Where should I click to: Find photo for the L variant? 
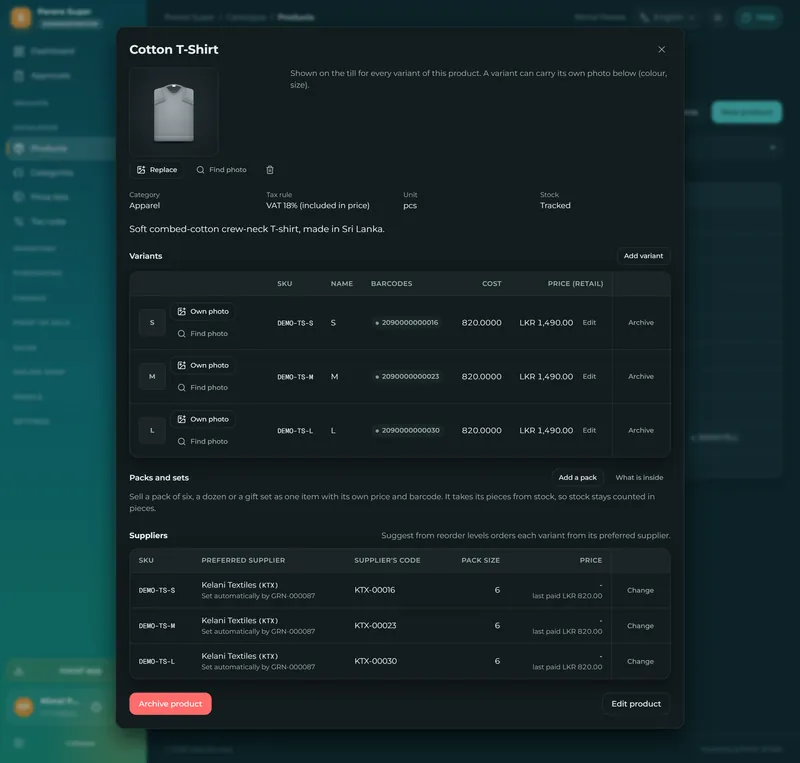203,441
